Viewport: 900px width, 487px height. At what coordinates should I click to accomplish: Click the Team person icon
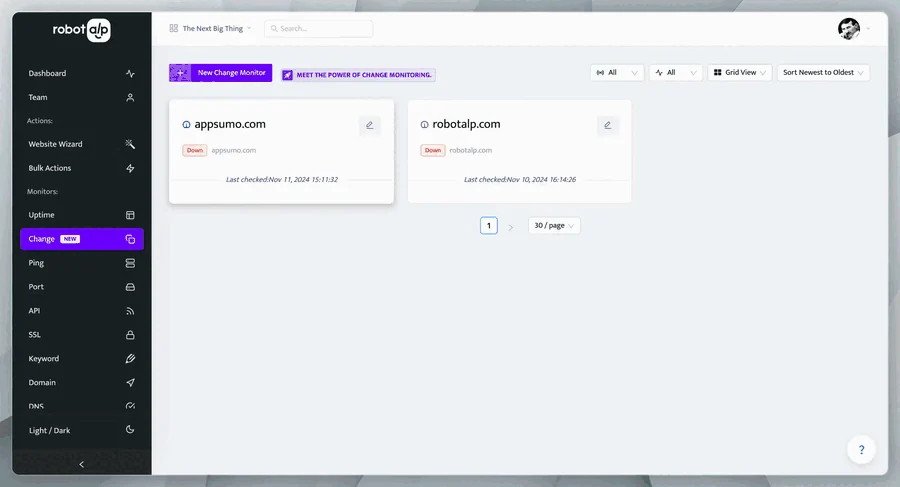point(130,98)
